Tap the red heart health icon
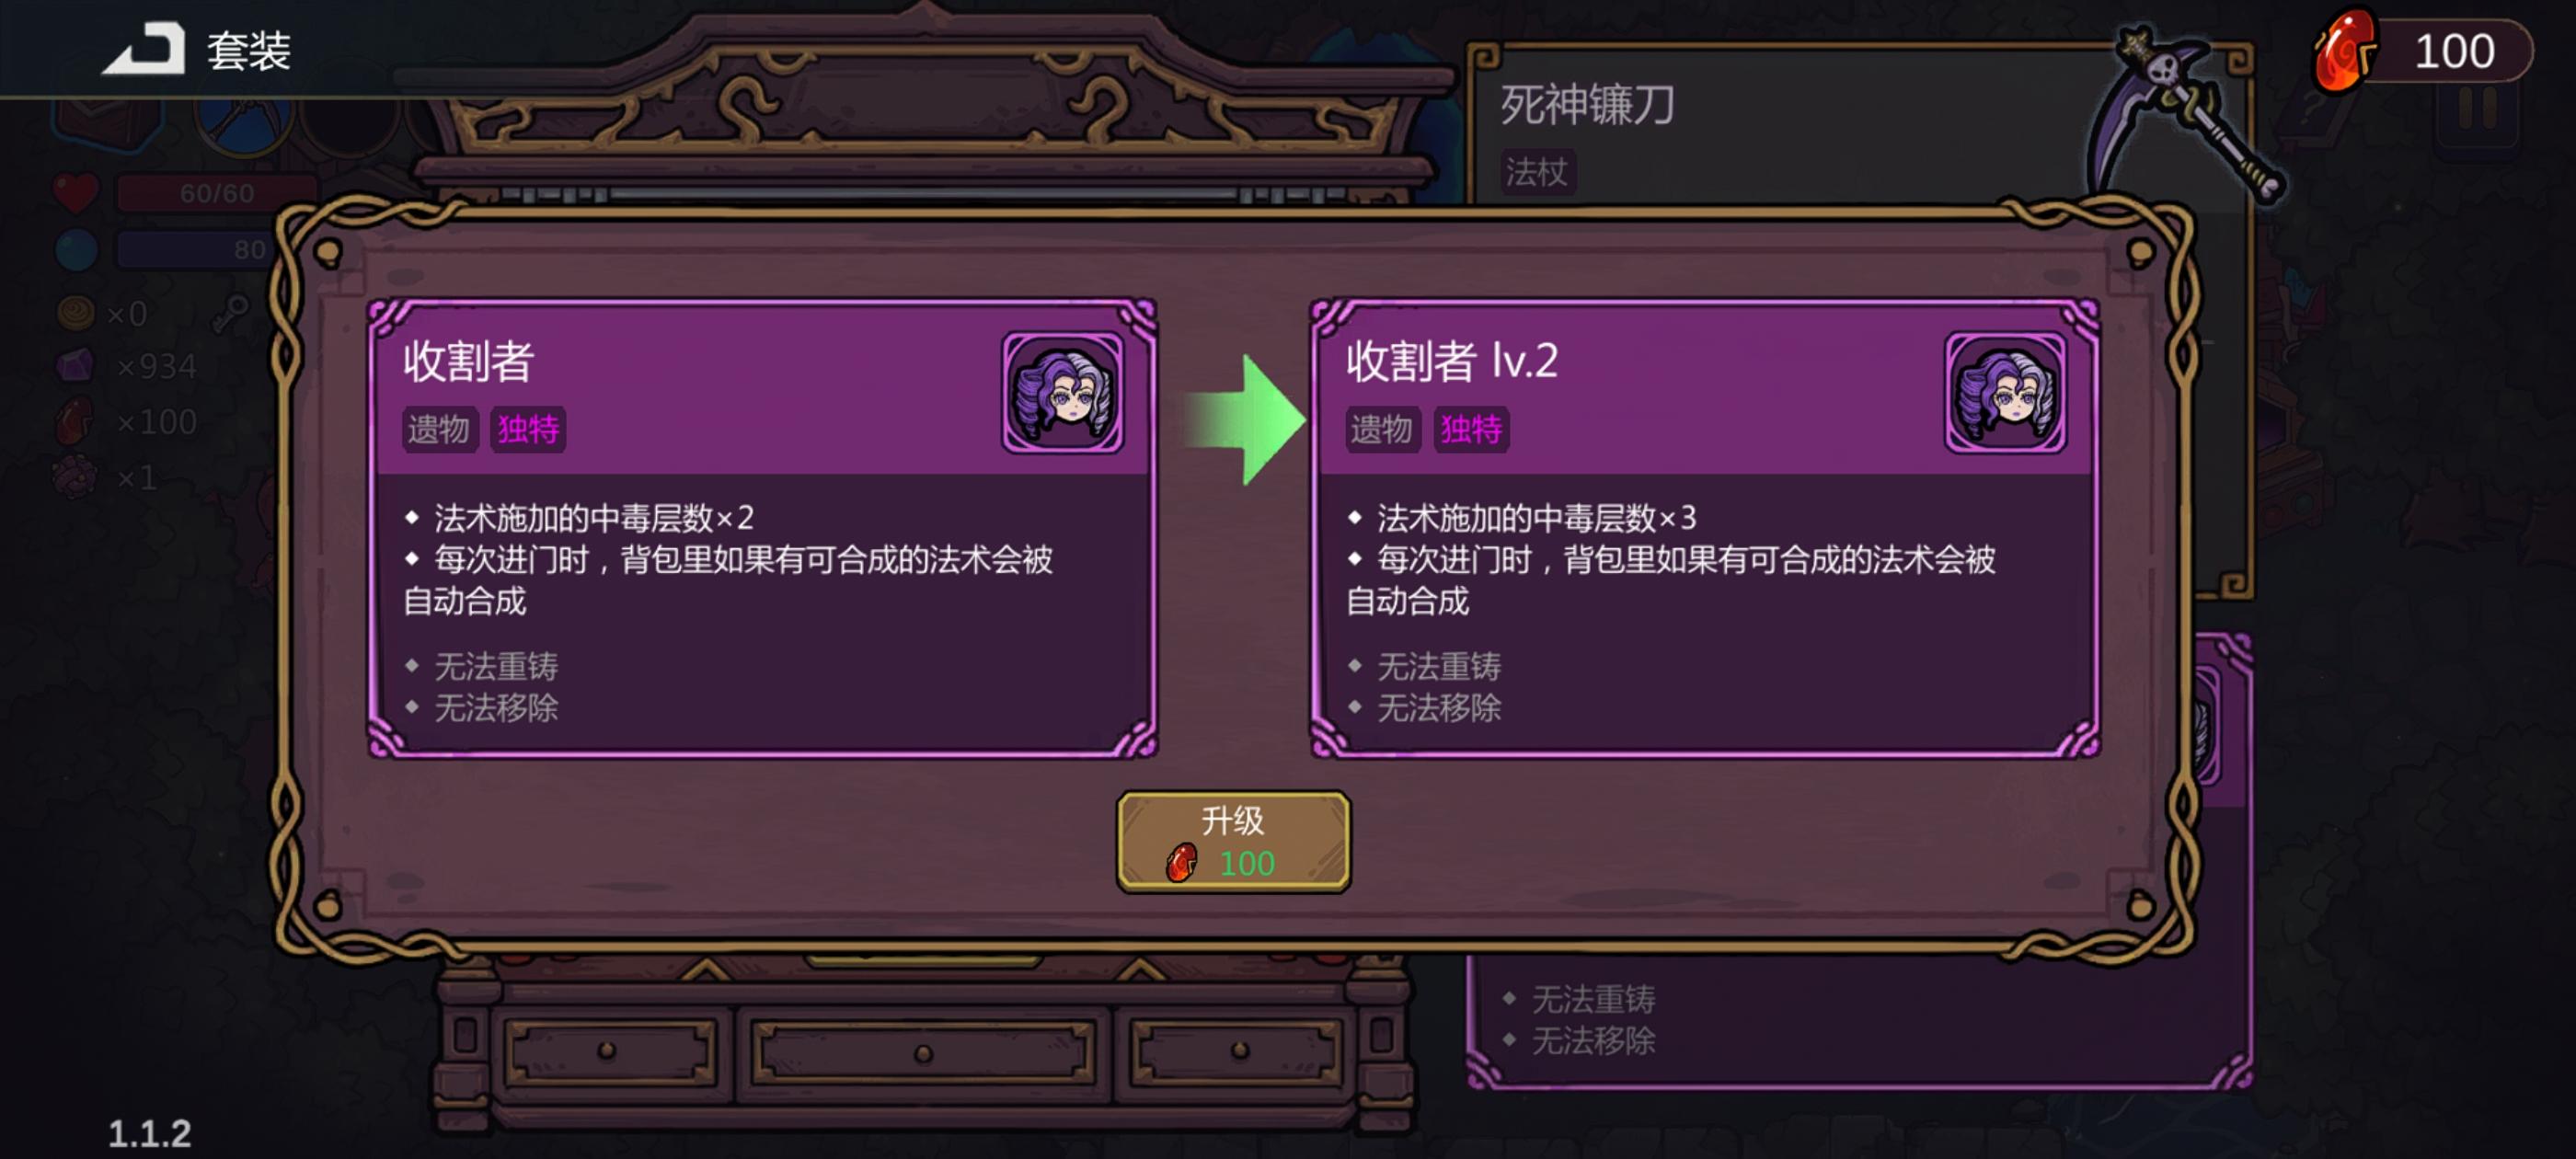 [x=76, y=192]
